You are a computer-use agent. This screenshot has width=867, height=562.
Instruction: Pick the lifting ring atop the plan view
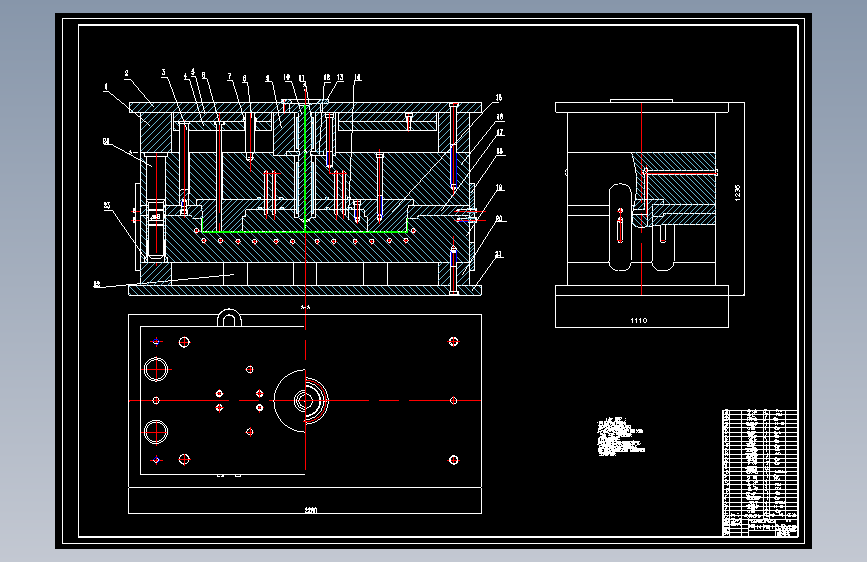click(x=229, y=318)
